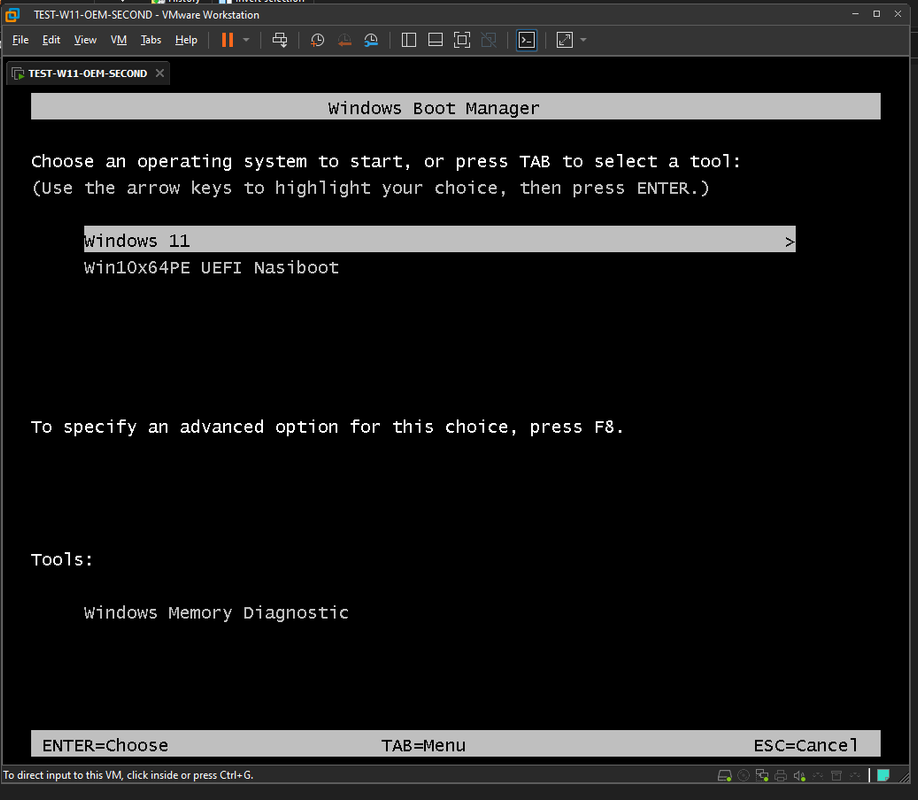Click the sound card status icon

point(799,775)
